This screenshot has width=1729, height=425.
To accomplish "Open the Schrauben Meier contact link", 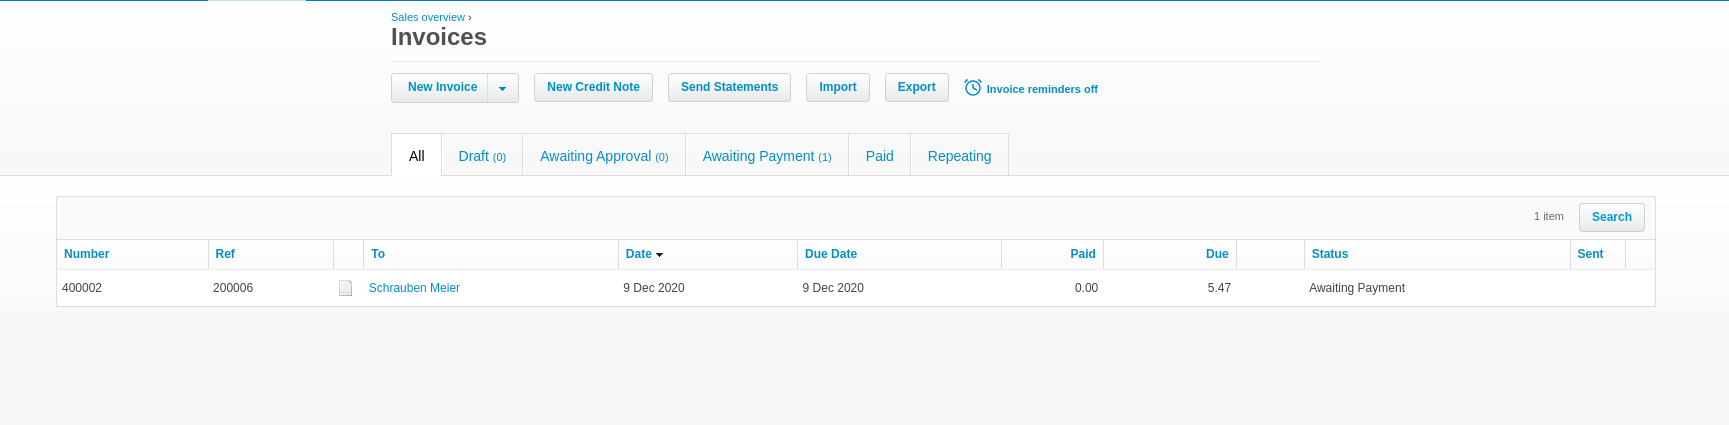I will pos(414,288).
